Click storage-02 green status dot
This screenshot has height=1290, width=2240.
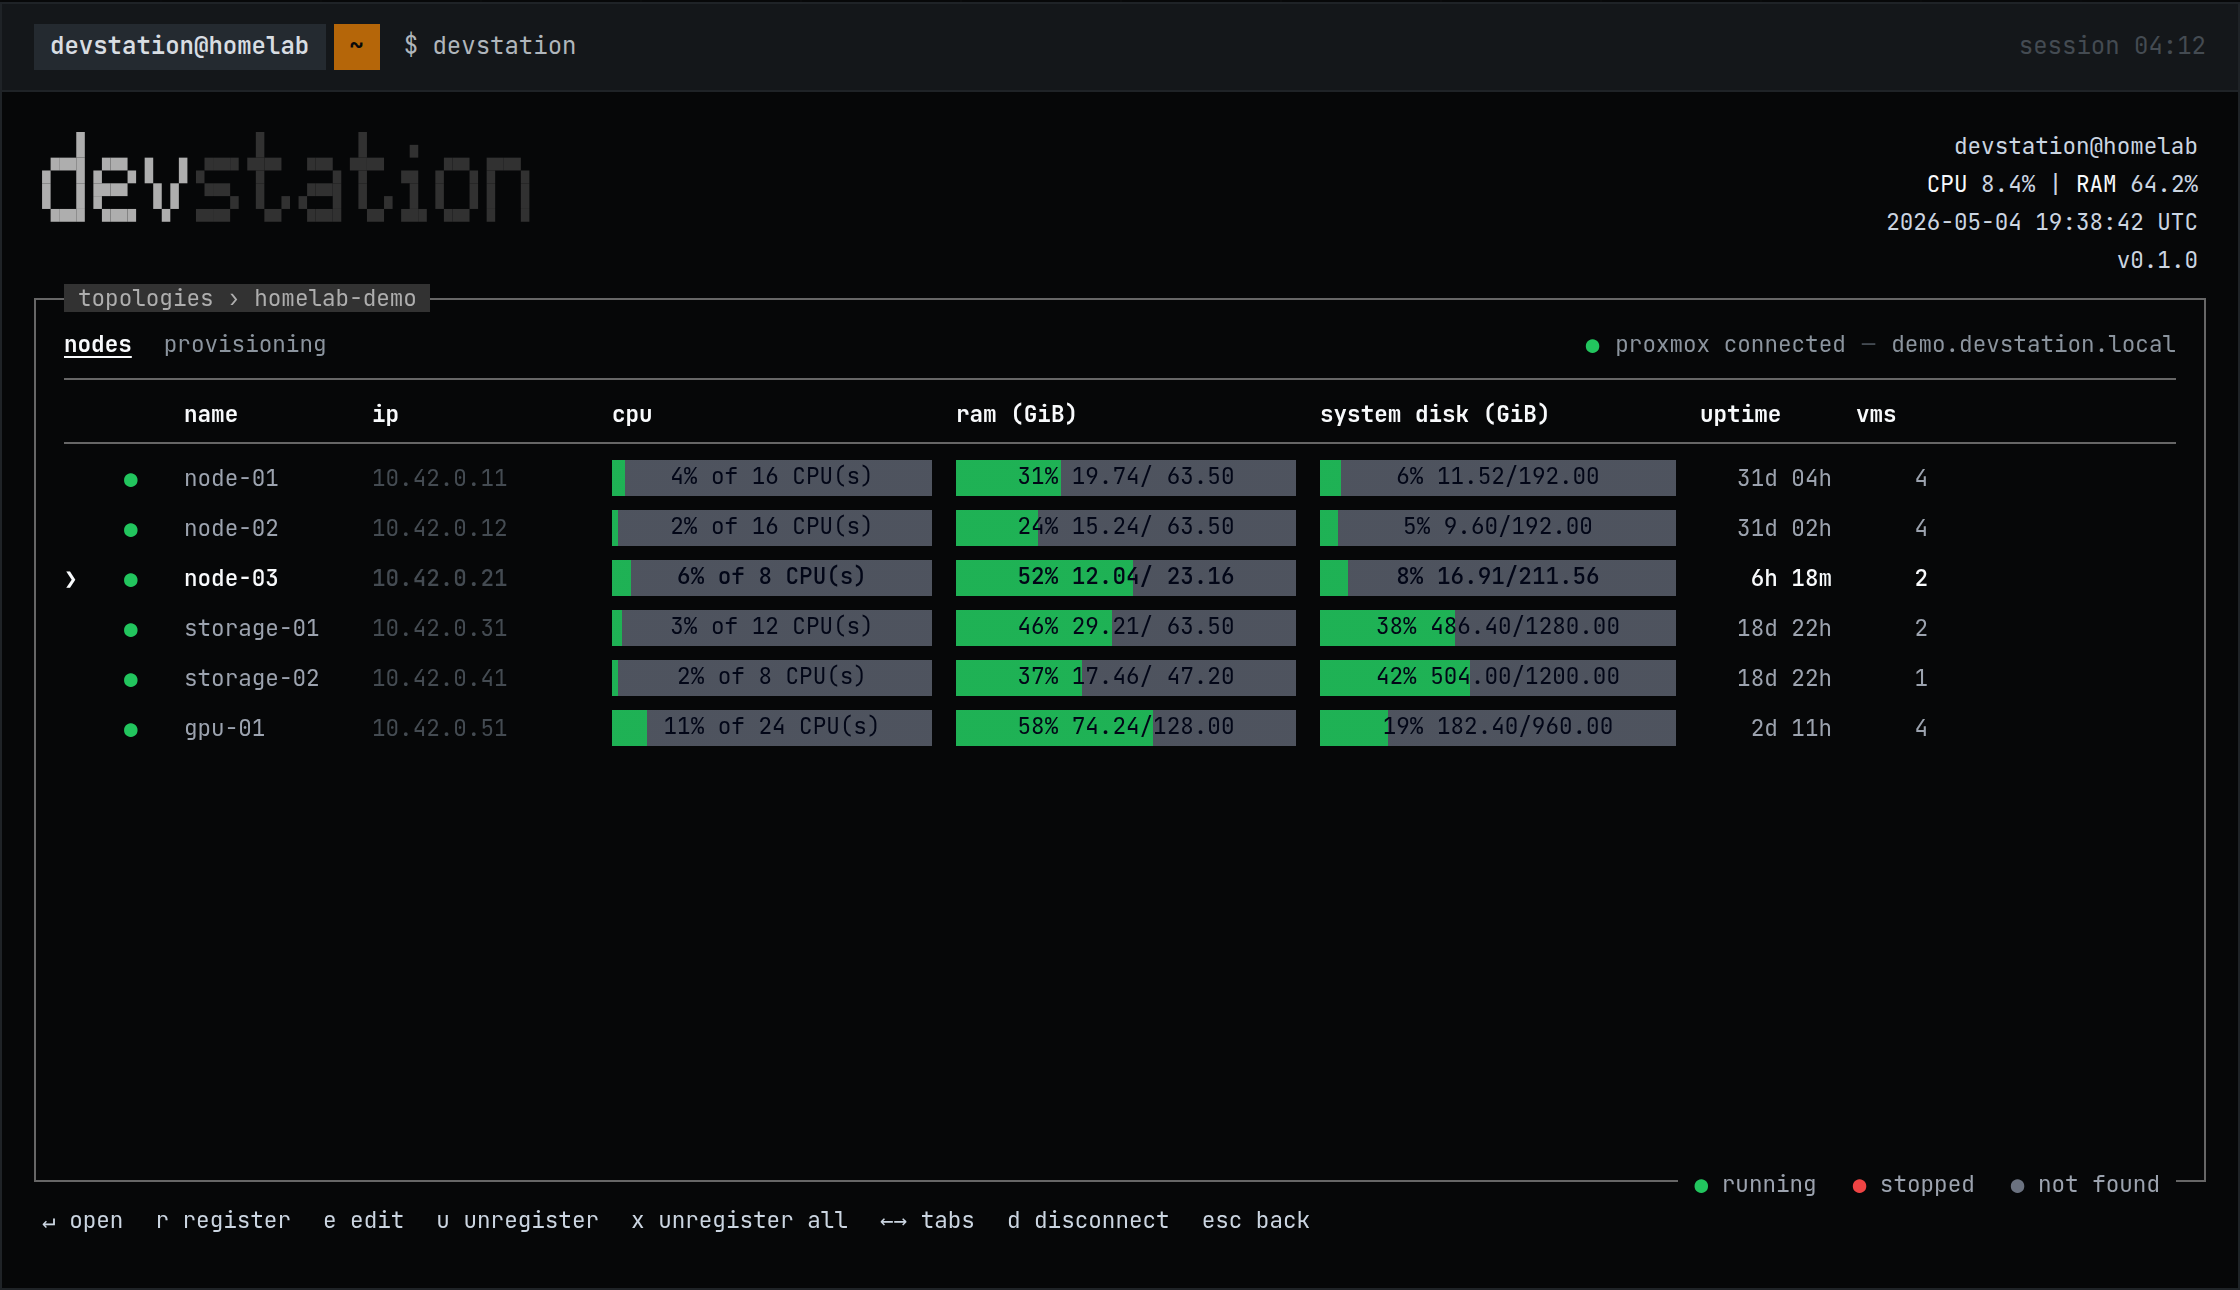(130, 680)
